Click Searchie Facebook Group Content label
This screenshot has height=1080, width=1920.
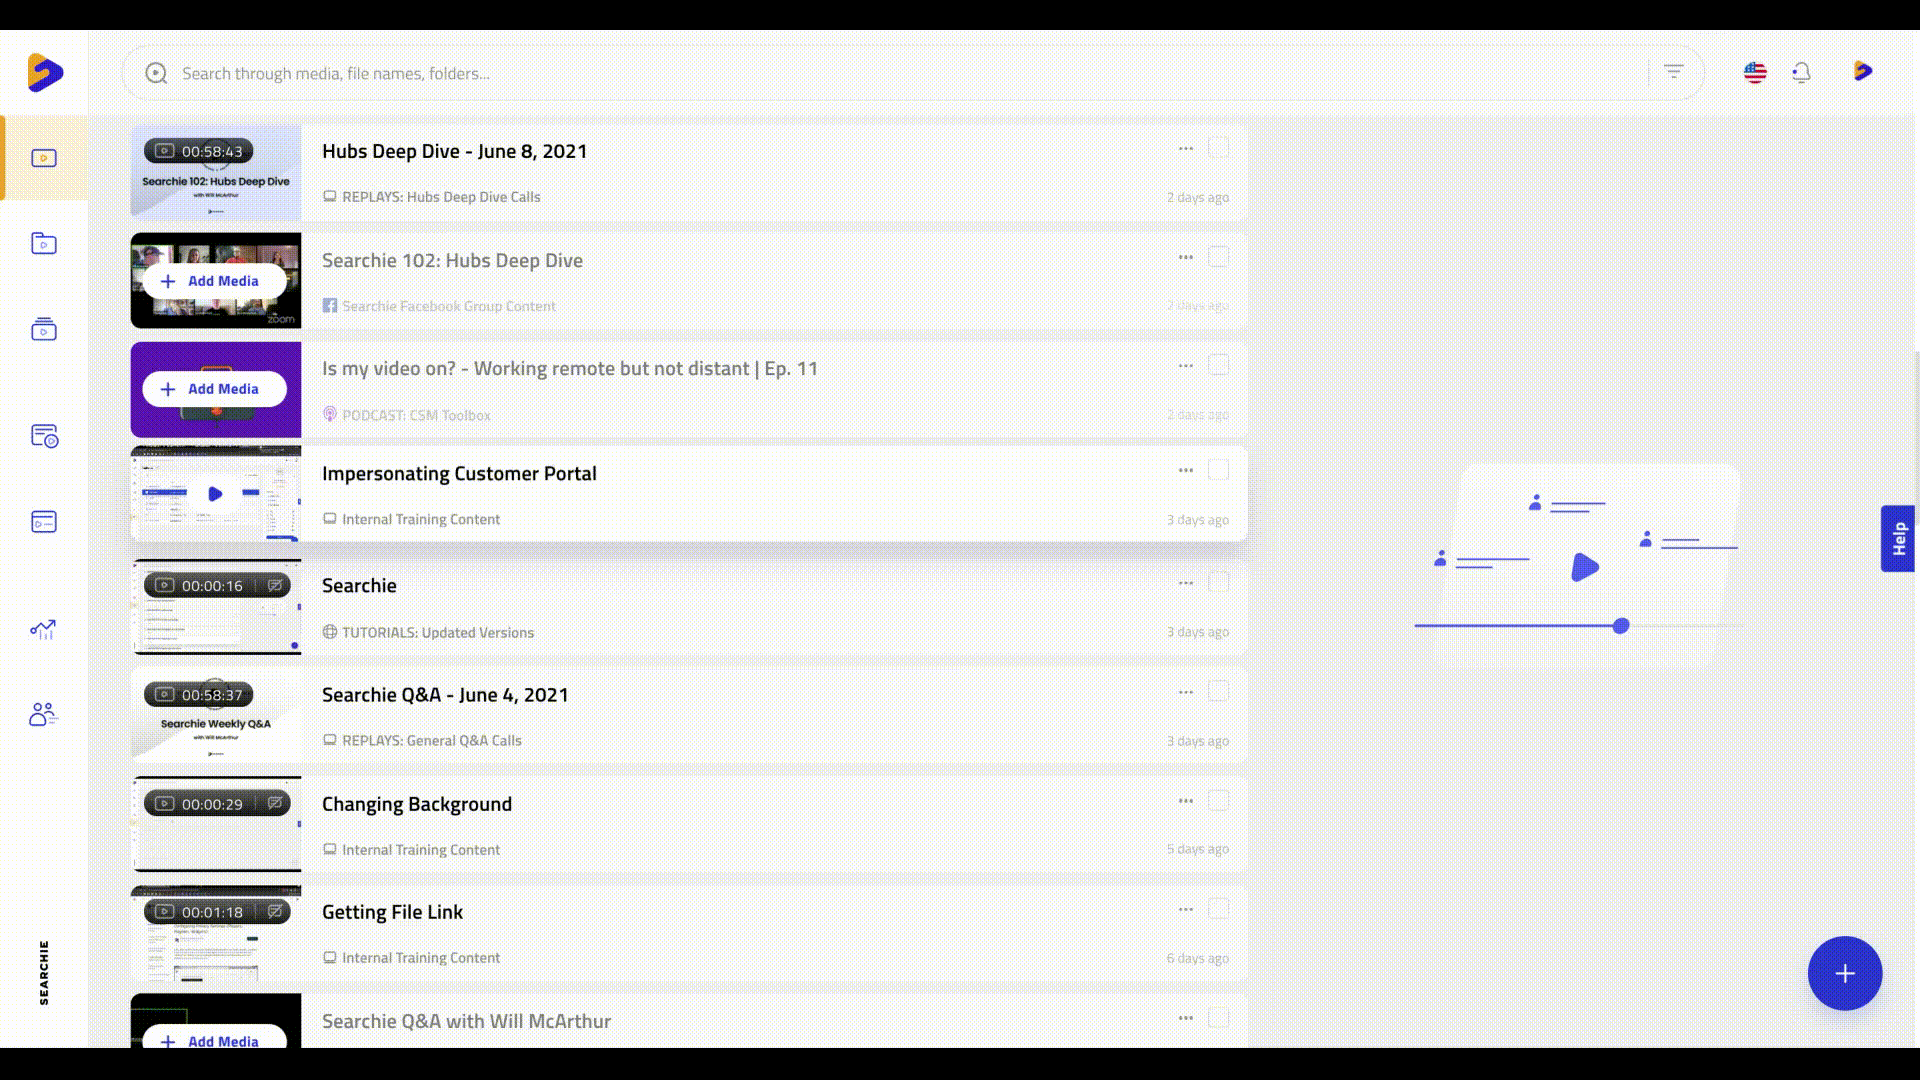click(x=449, y=306)
